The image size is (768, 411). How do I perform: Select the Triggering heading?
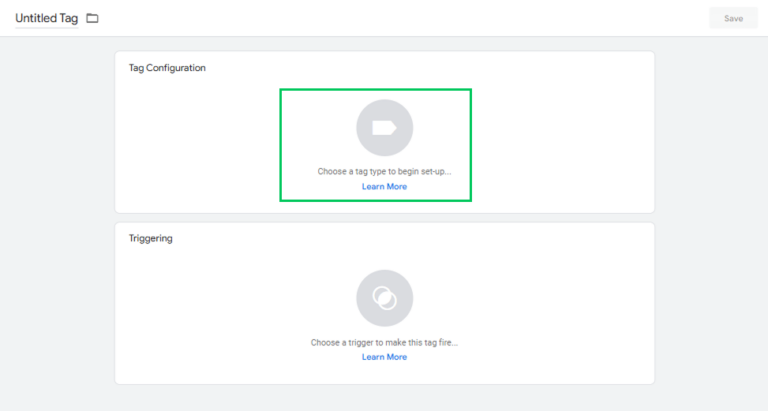click(x=150, y=239)
